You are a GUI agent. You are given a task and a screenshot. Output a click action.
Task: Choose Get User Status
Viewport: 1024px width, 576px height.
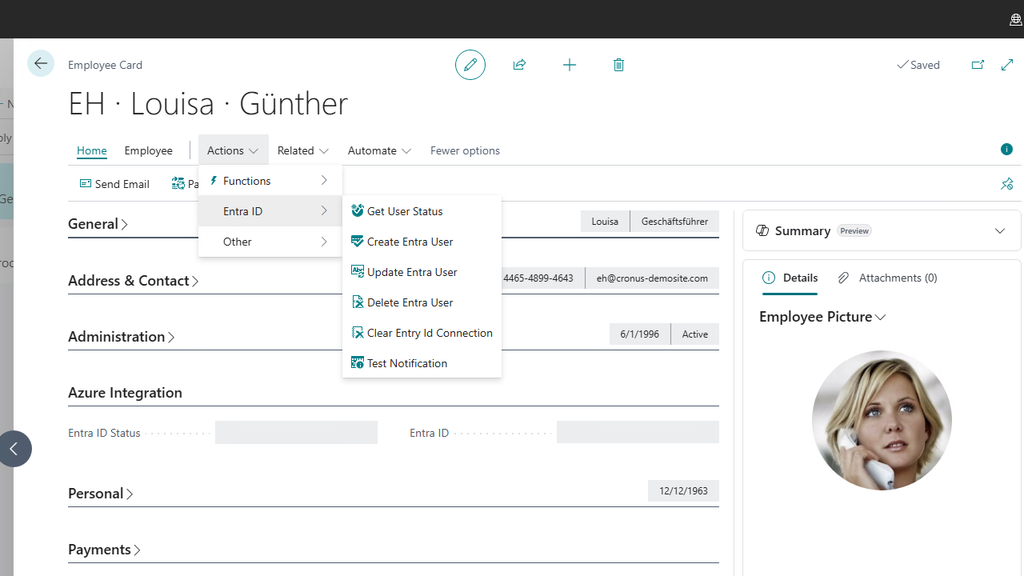[x=422, y=211]
